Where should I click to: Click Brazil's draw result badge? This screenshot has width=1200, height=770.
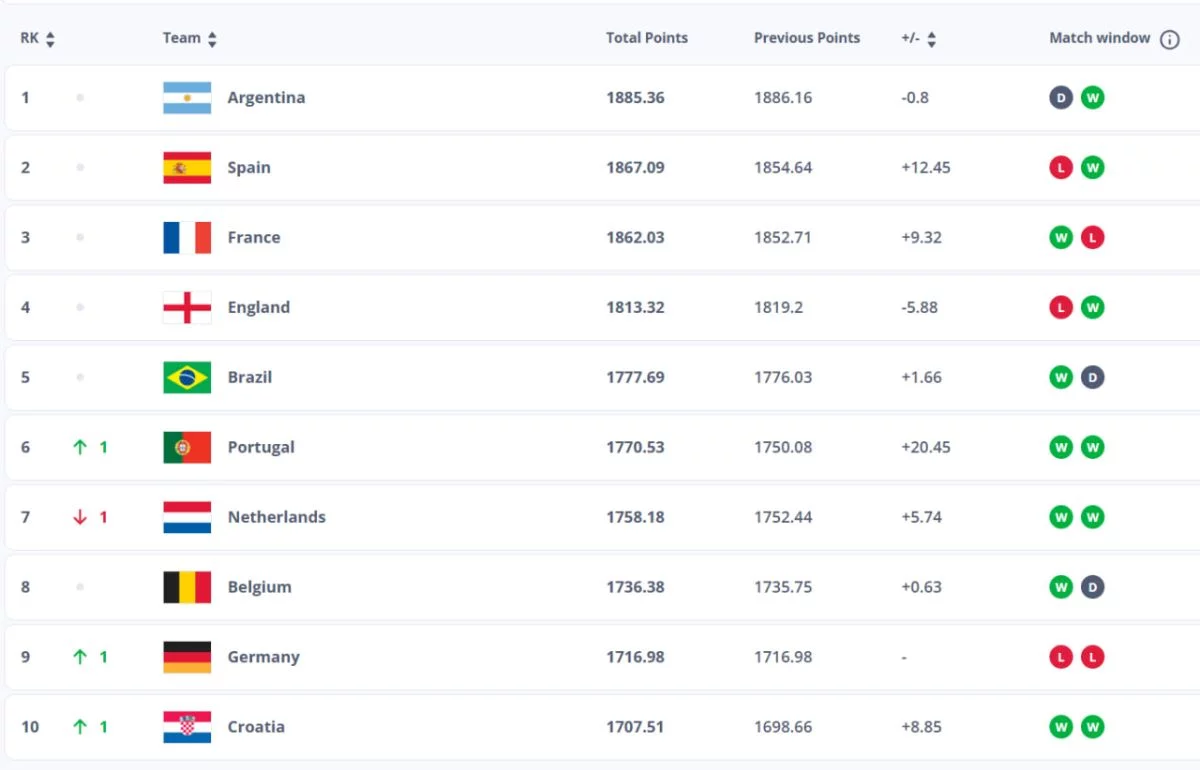[1093, 378]
